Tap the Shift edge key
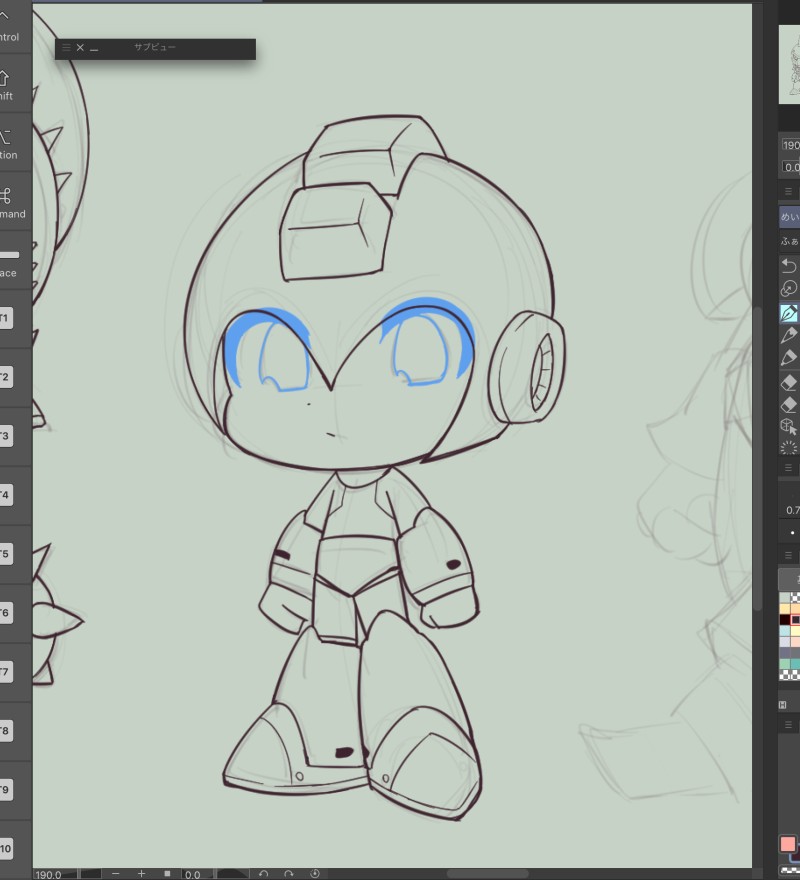The image size is (800, 880). pyautogui.click(x=15, y=83)
